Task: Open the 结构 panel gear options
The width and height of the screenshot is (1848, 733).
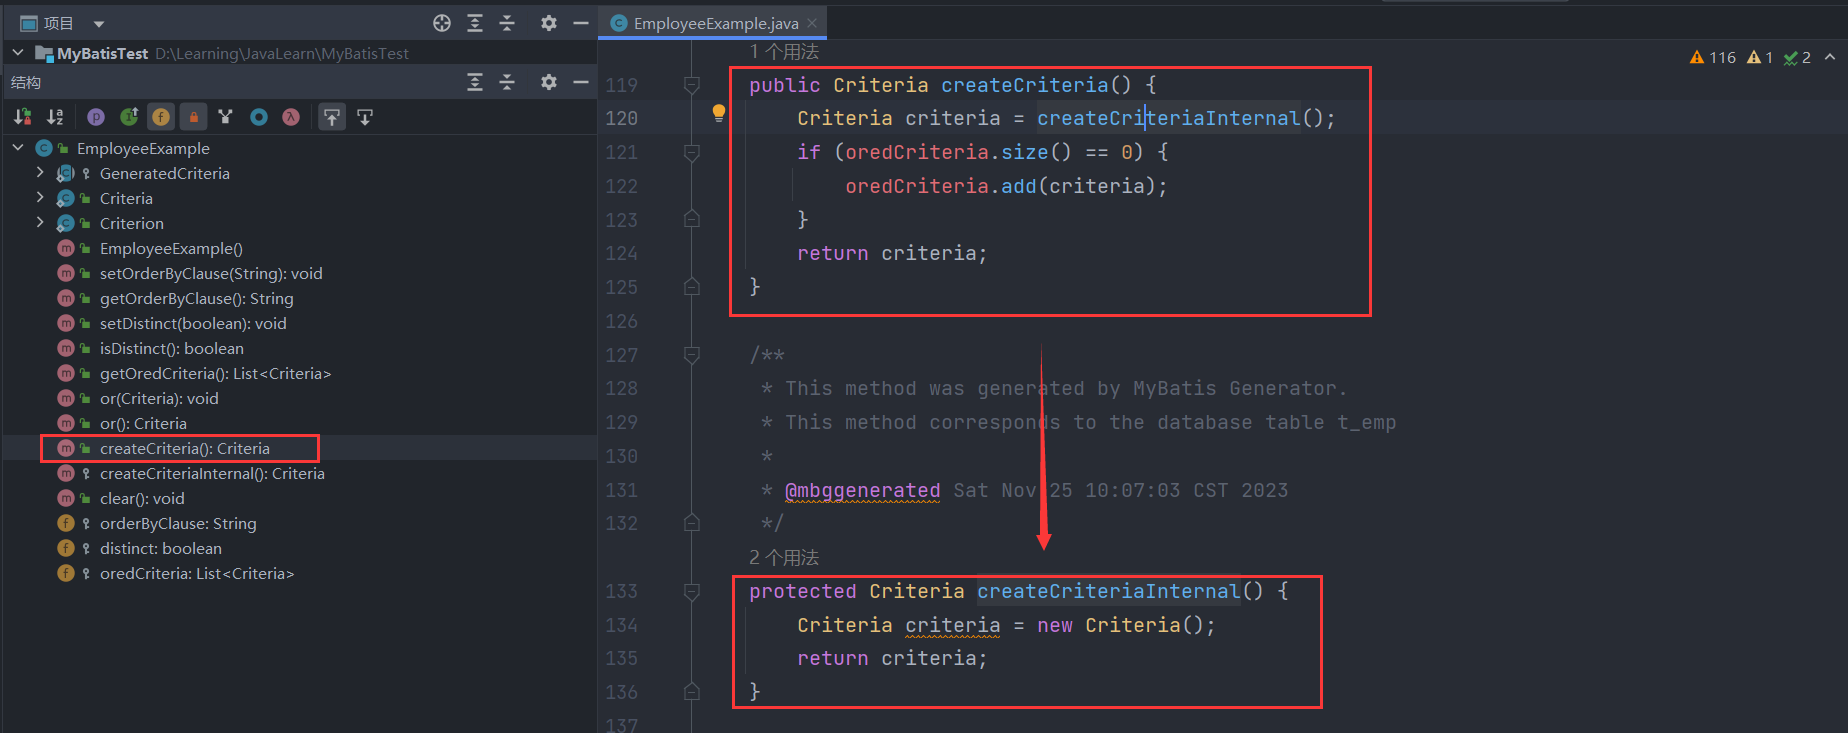Action: pyautogui.click(x=548, y=82)
